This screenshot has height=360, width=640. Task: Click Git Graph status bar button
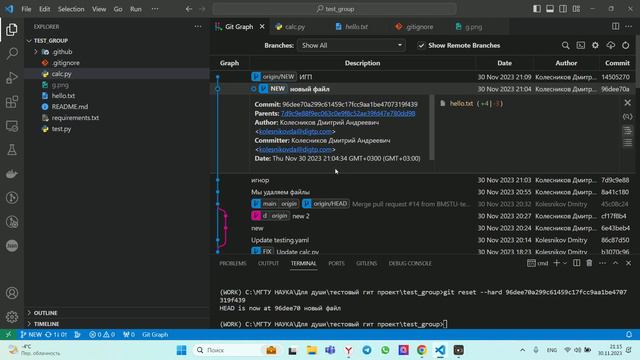coord(155,335)
